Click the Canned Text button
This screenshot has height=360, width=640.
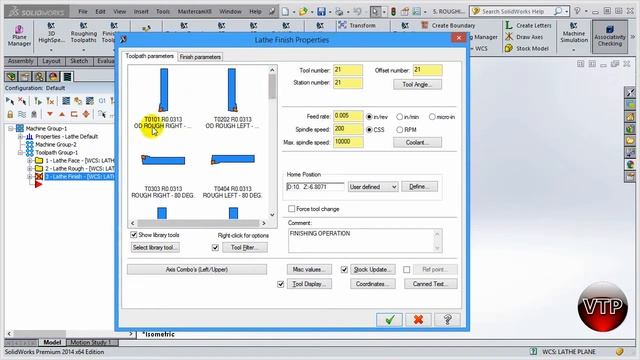click(x=431, y=284)
